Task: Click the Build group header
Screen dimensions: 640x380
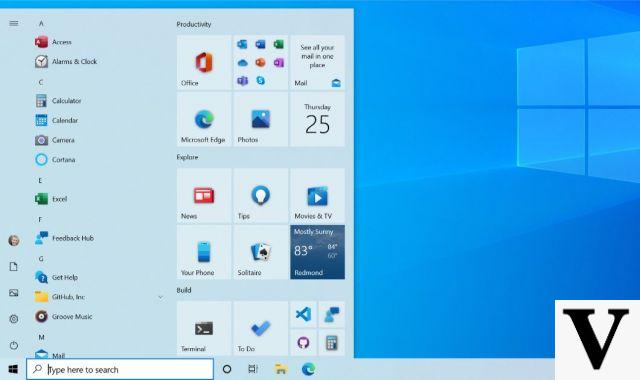Action: coord(184,290)
